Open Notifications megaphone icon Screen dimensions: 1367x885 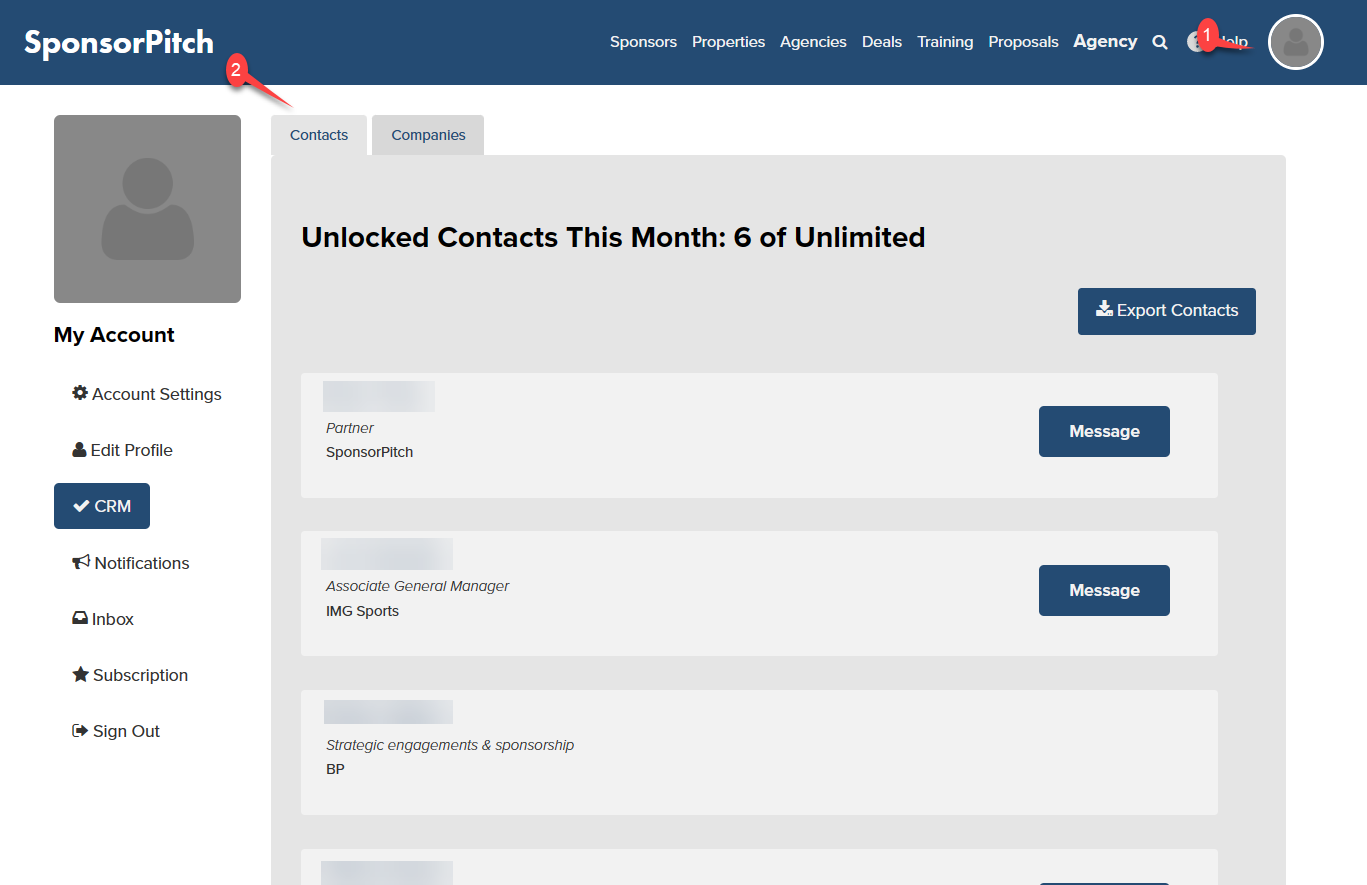[81, 562]
